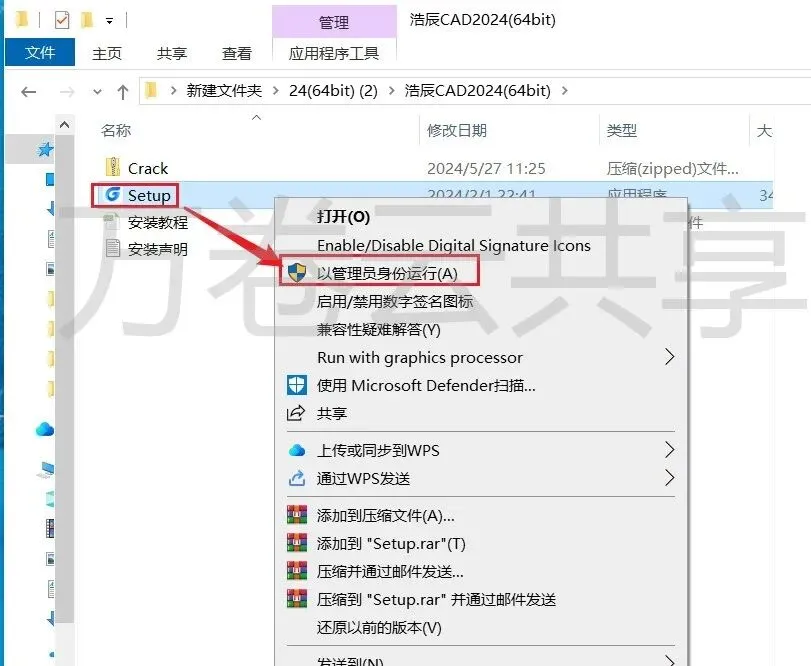The height and width of the screenshot is (666, 811).
Task: Choose 使用 Microsoft Defender扫描
Action: [426, 385]
